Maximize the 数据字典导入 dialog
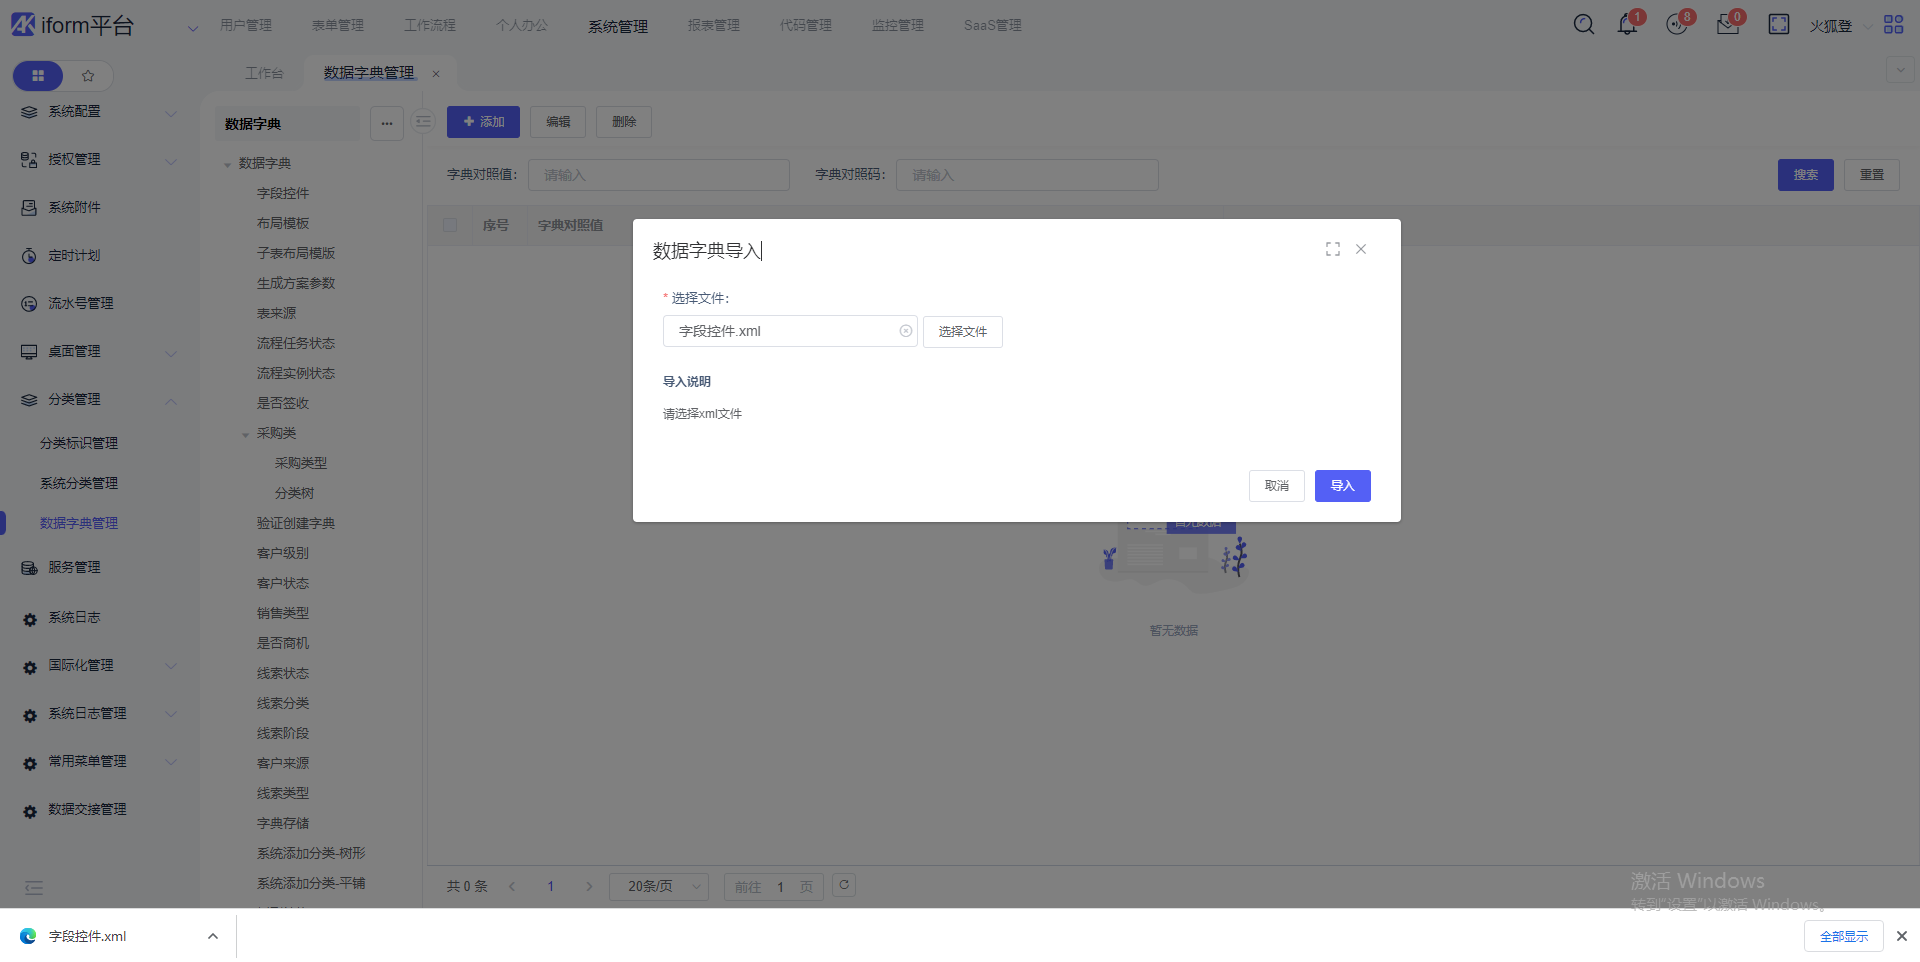 pyautogui.click(x=1332, y=249)
